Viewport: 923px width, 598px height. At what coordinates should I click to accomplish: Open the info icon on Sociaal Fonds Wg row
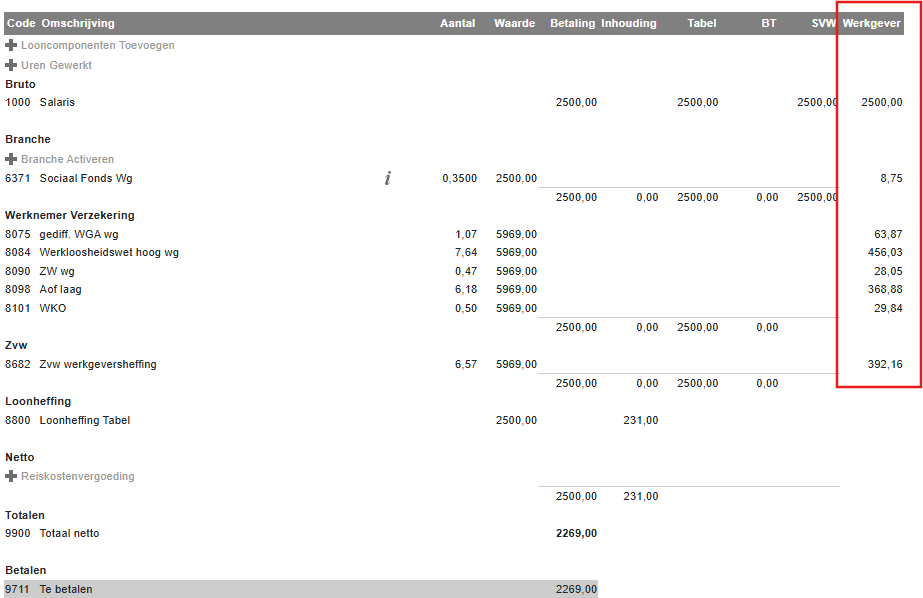point(387,178)
